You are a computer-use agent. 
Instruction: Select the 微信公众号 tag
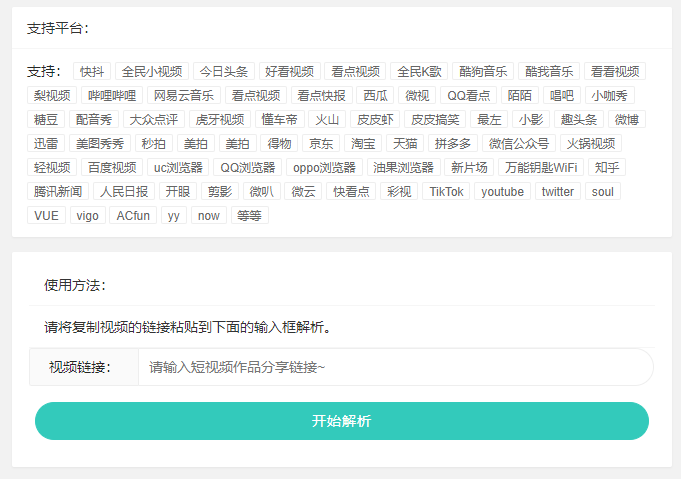click(x=519, y=143)
